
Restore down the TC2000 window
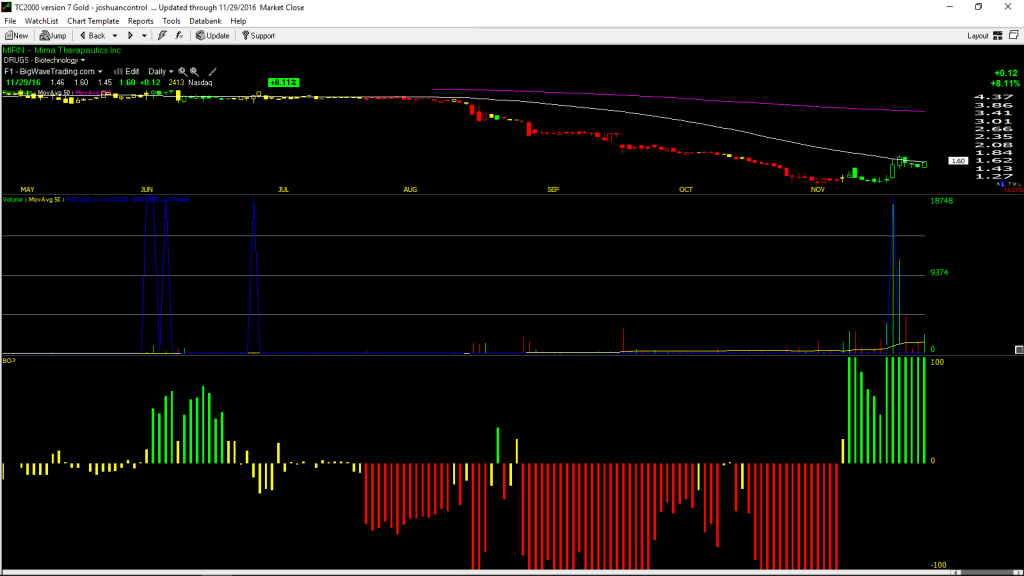(x=978, y=7)
